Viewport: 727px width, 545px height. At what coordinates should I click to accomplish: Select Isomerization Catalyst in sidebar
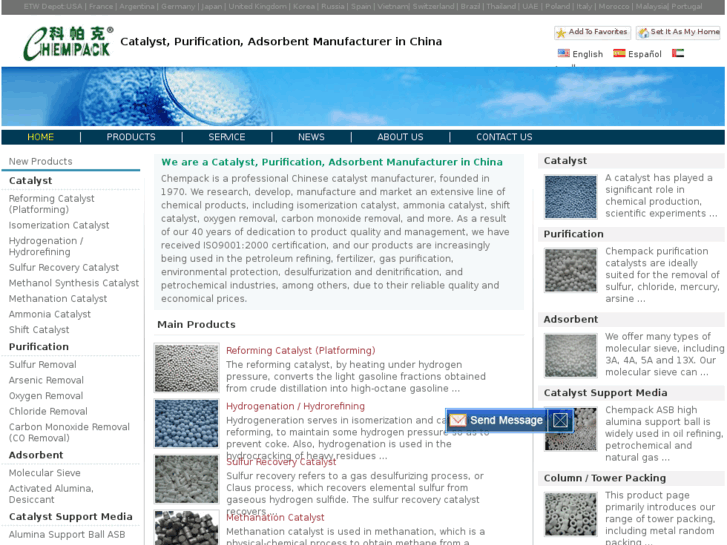click(x=59, y=225)
